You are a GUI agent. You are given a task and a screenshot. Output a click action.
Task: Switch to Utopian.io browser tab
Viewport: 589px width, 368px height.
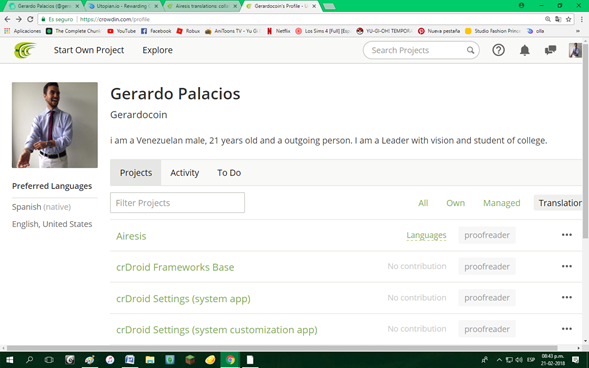click(122, 6)
